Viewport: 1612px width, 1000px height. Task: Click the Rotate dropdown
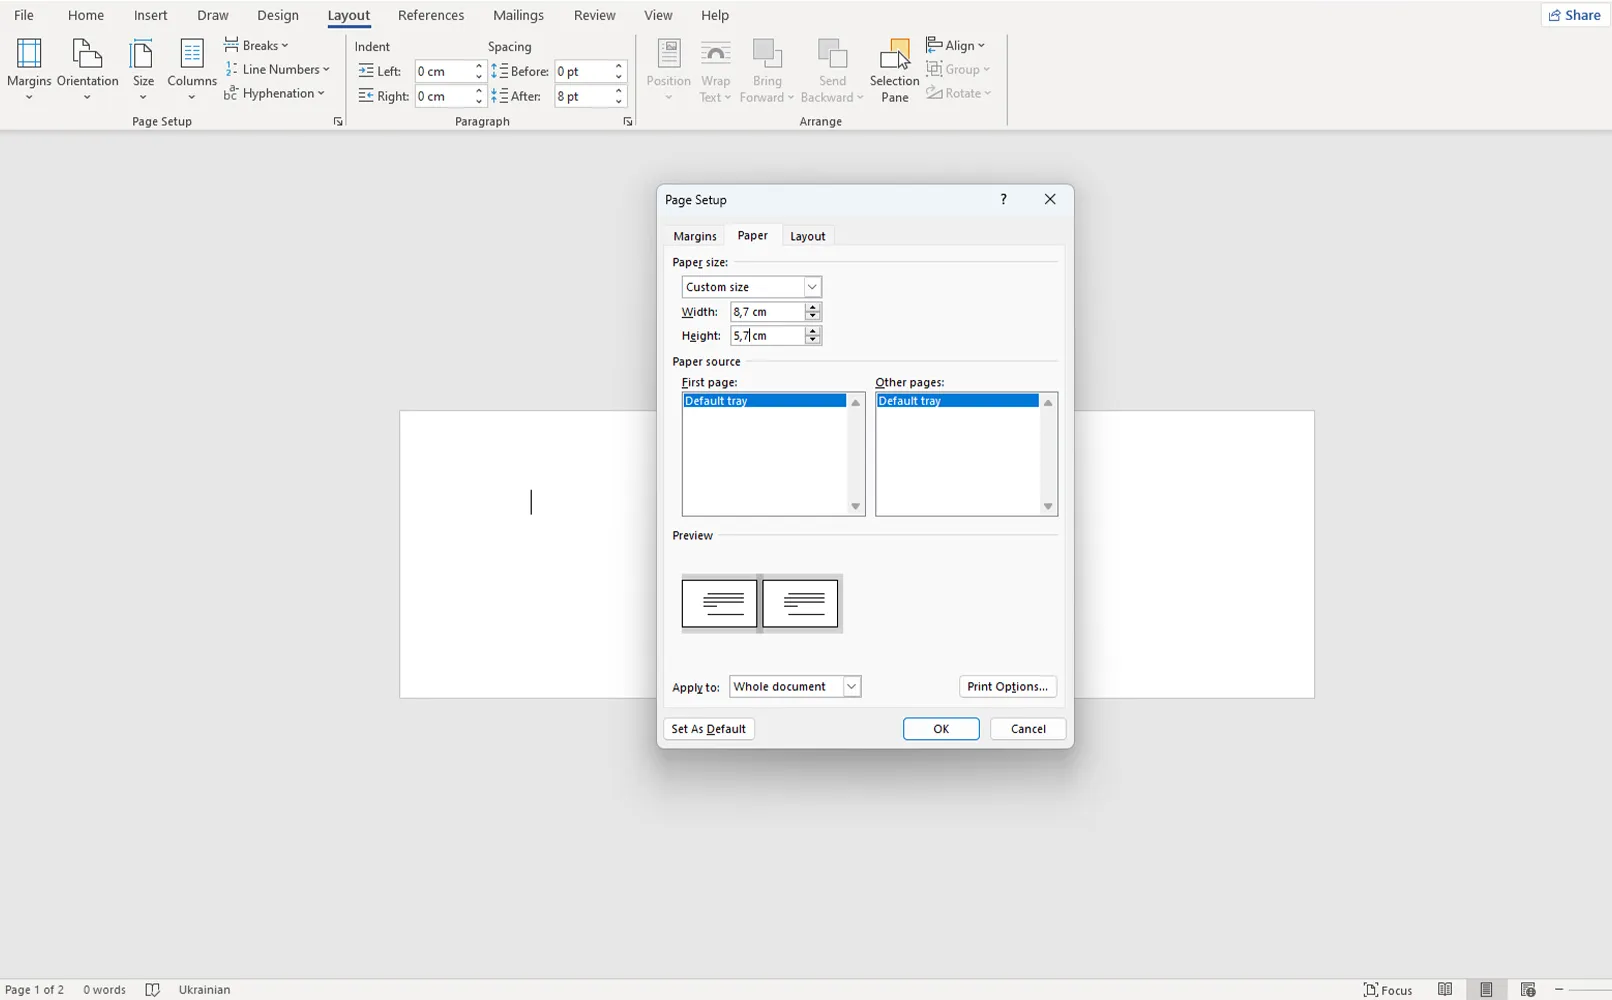click(x=959, y=93)
